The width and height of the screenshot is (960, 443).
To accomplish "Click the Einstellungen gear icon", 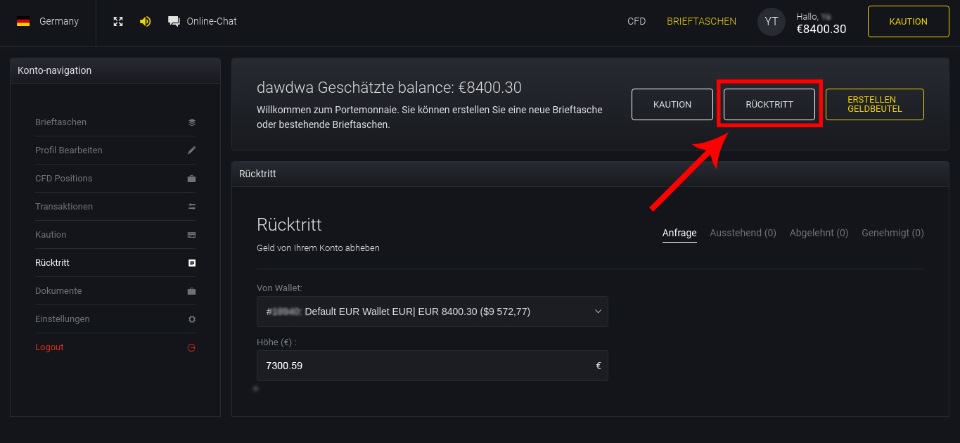I will [192, 319].
